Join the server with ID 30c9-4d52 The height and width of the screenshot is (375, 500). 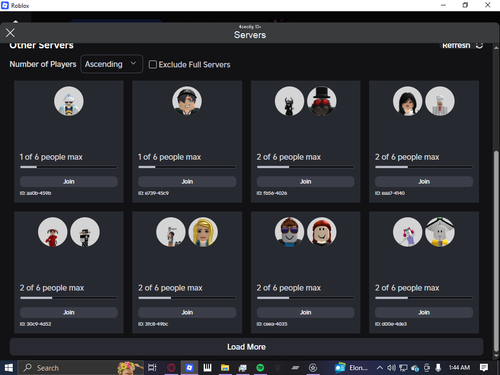pos(69,312)
